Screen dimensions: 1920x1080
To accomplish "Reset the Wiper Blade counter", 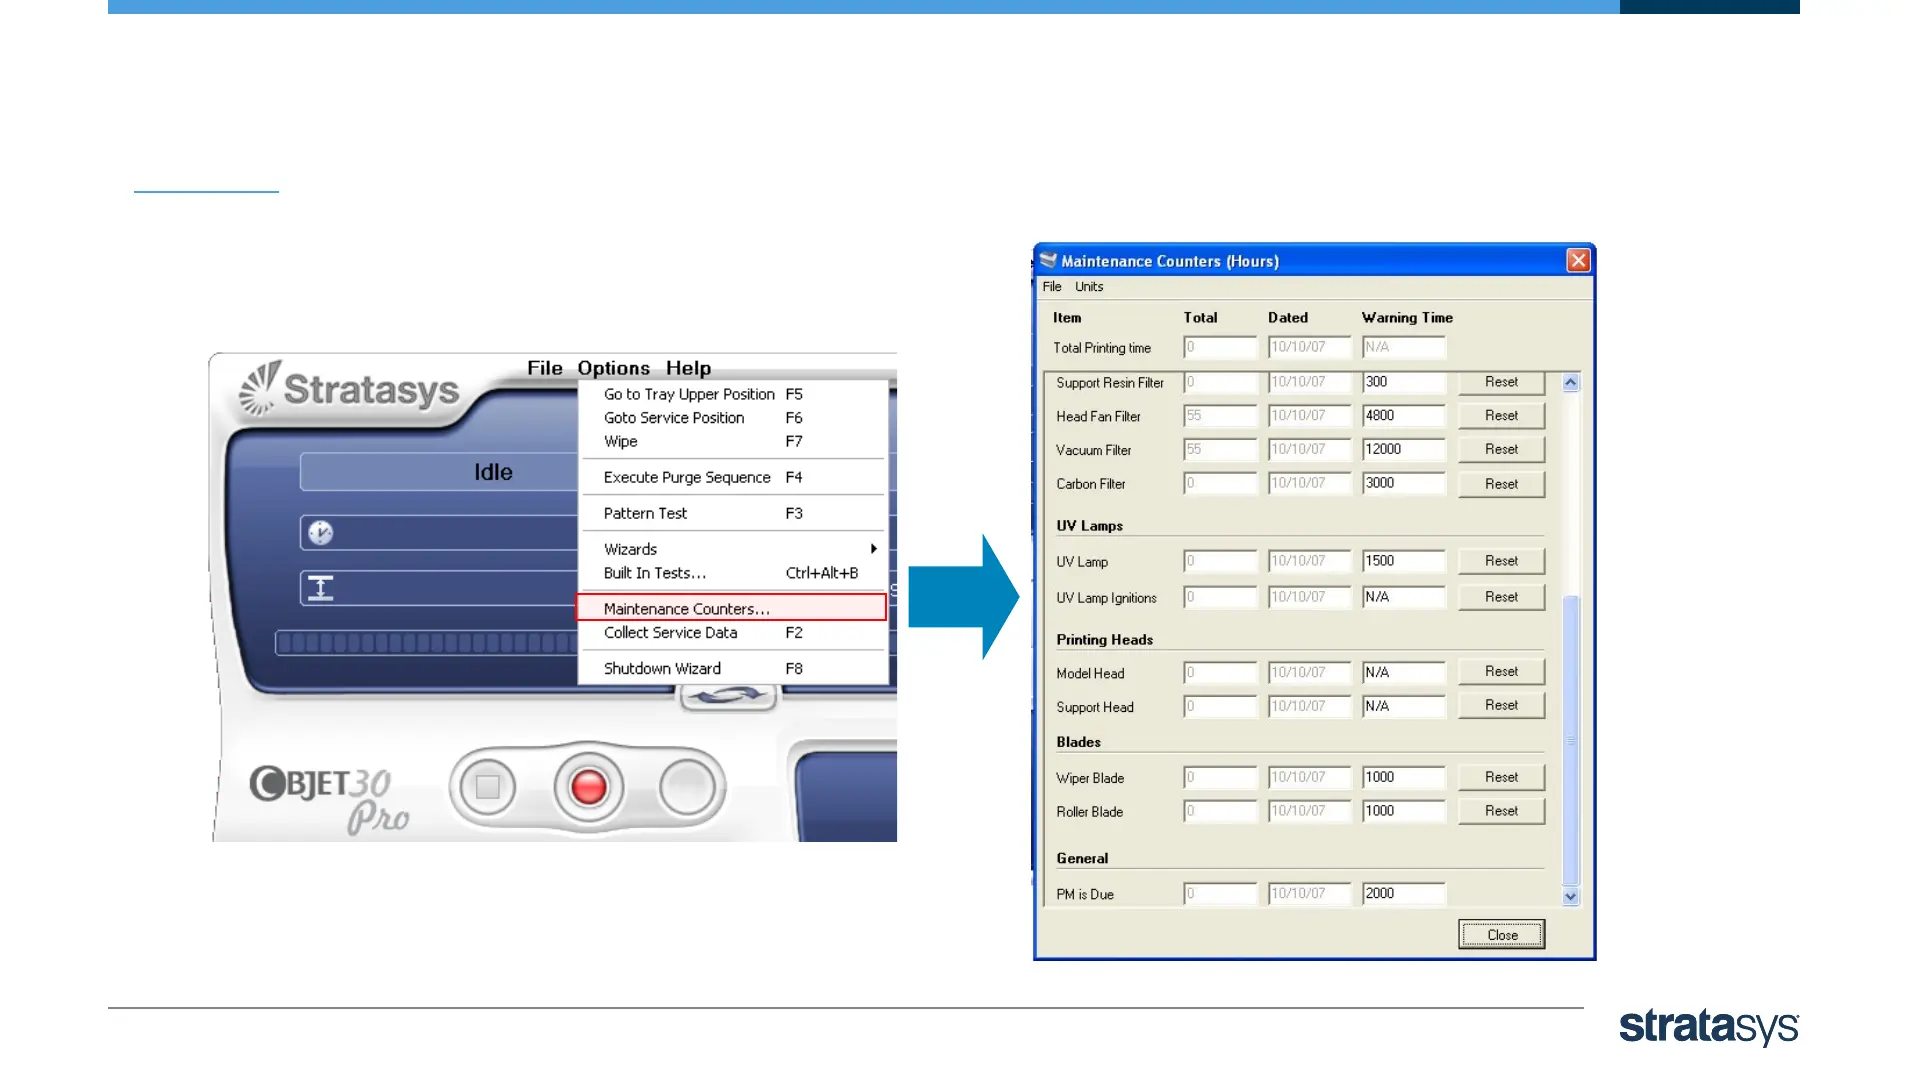I will (1500, 777).
